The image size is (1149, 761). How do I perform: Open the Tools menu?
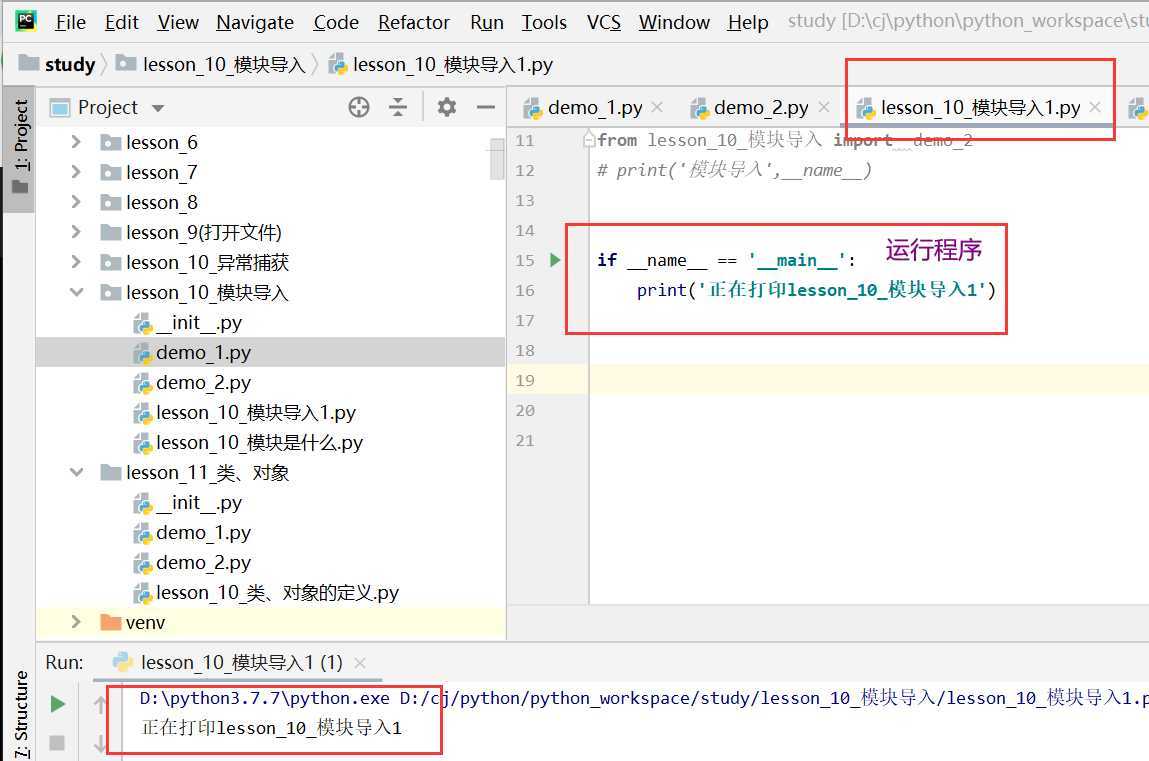544,23
